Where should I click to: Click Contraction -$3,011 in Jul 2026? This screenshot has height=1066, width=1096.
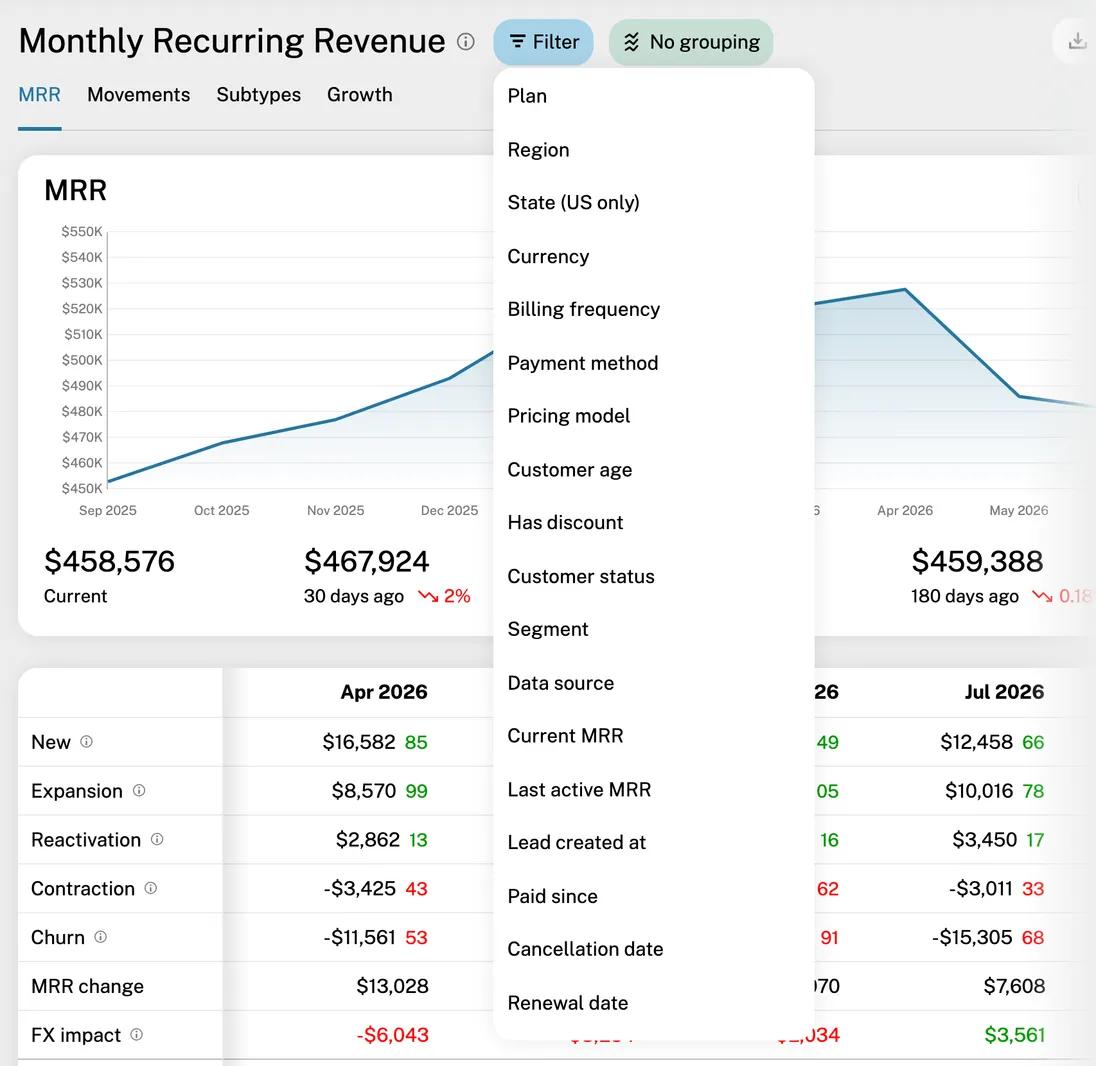pyautogui.click(x=981, y=888)
